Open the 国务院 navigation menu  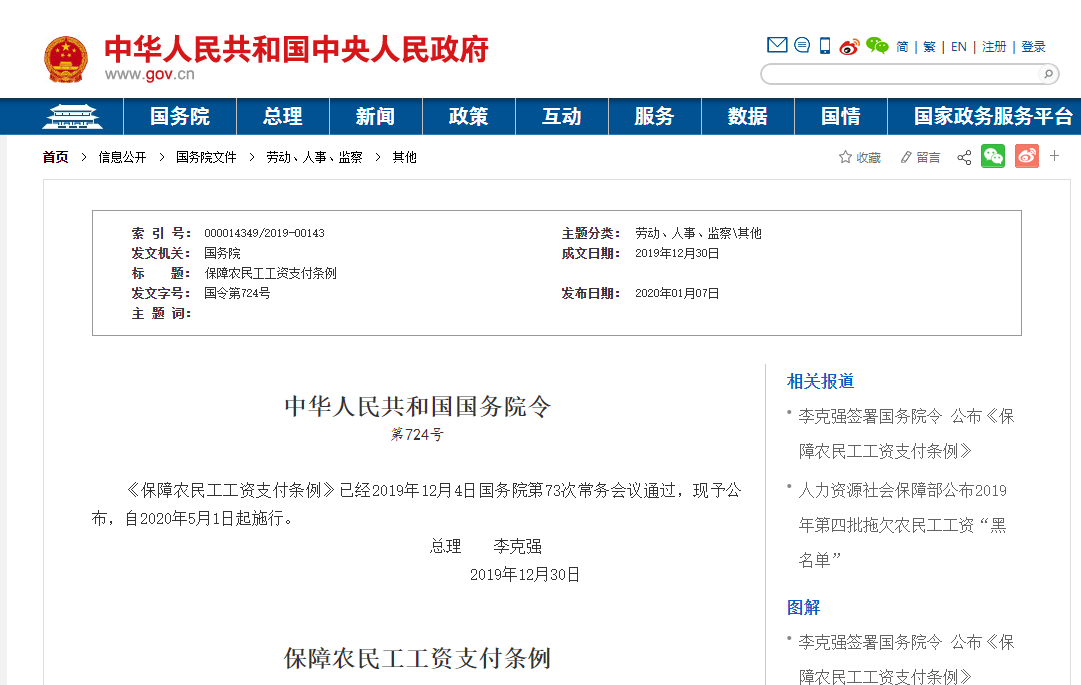[x=180, y=116]
